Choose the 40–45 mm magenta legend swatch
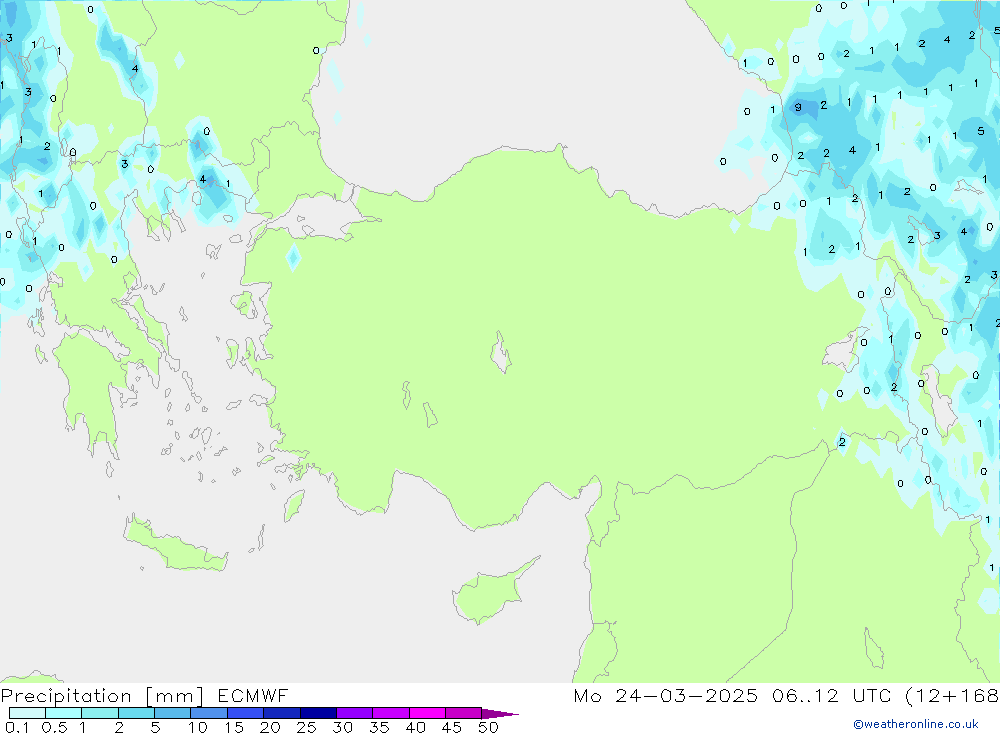 [x=427, y=713]
